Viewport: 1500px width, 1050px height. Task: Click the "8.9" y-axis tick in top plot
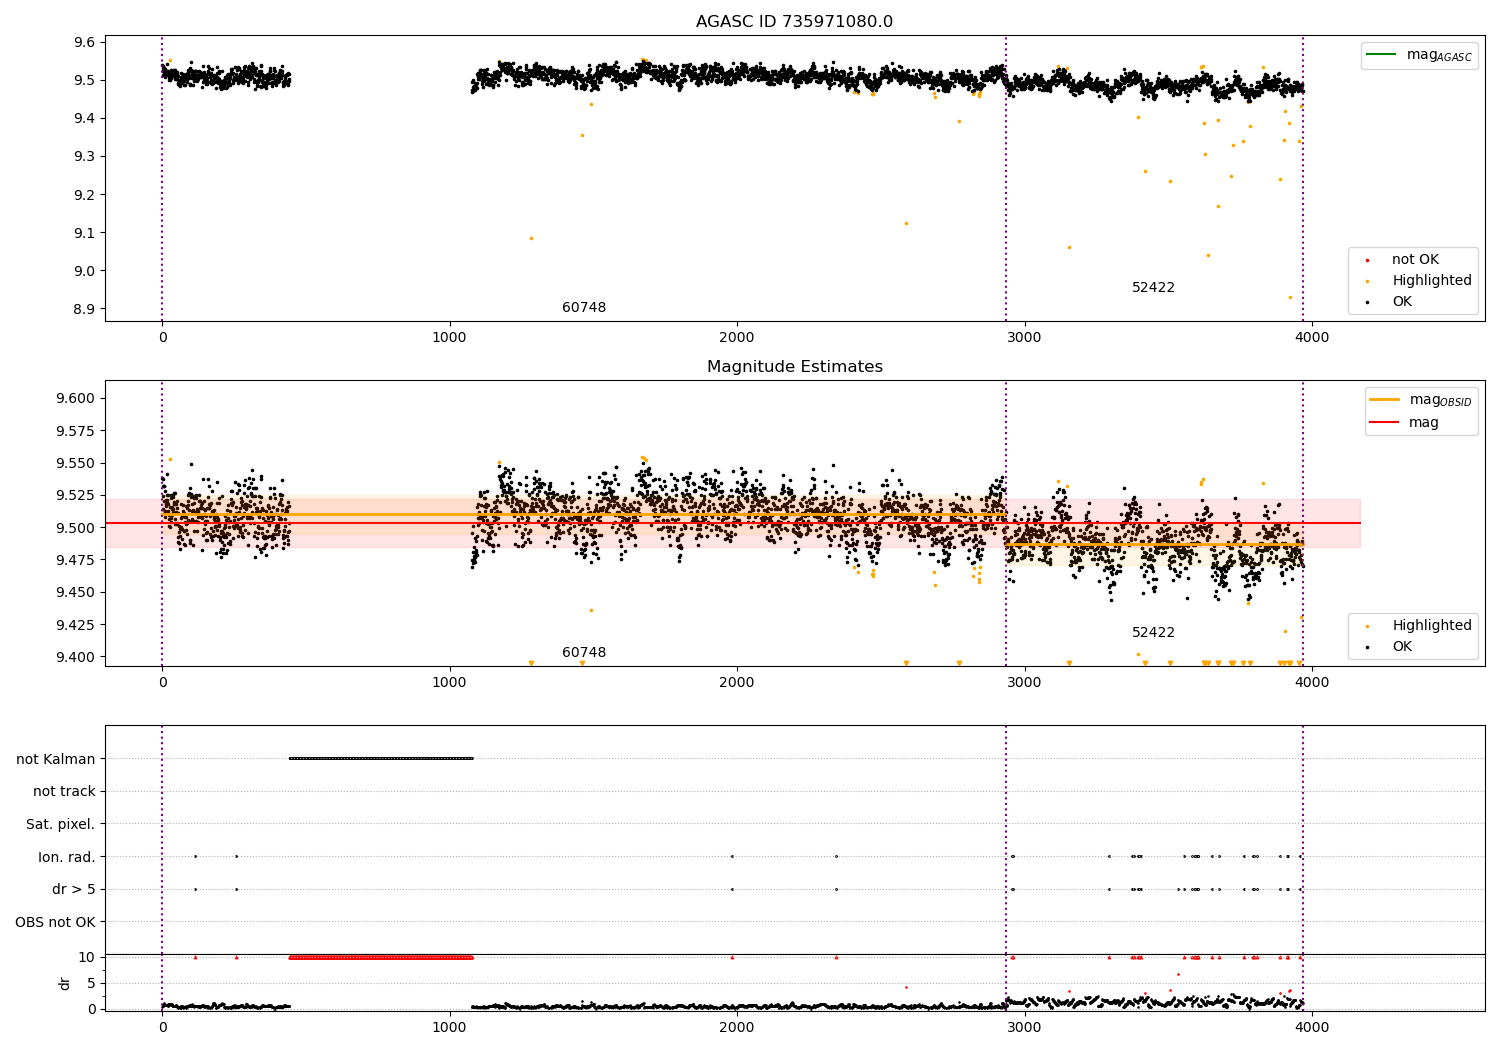click(85, 309)
